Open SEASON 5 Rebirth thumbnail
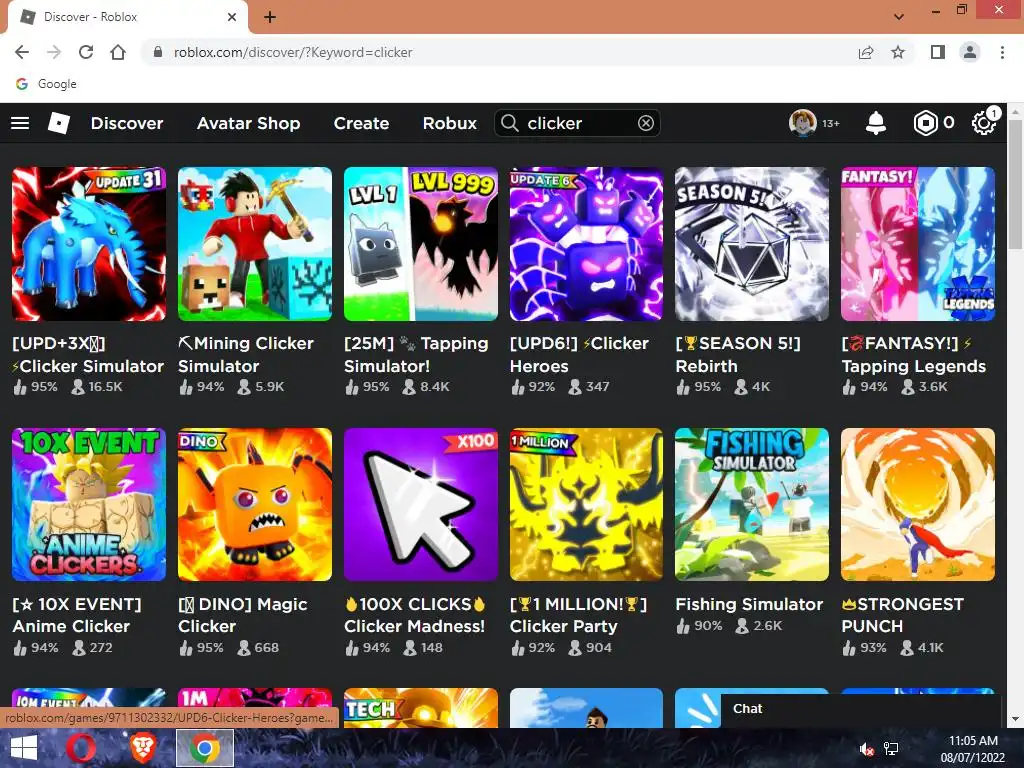 (x=752, y=244)
